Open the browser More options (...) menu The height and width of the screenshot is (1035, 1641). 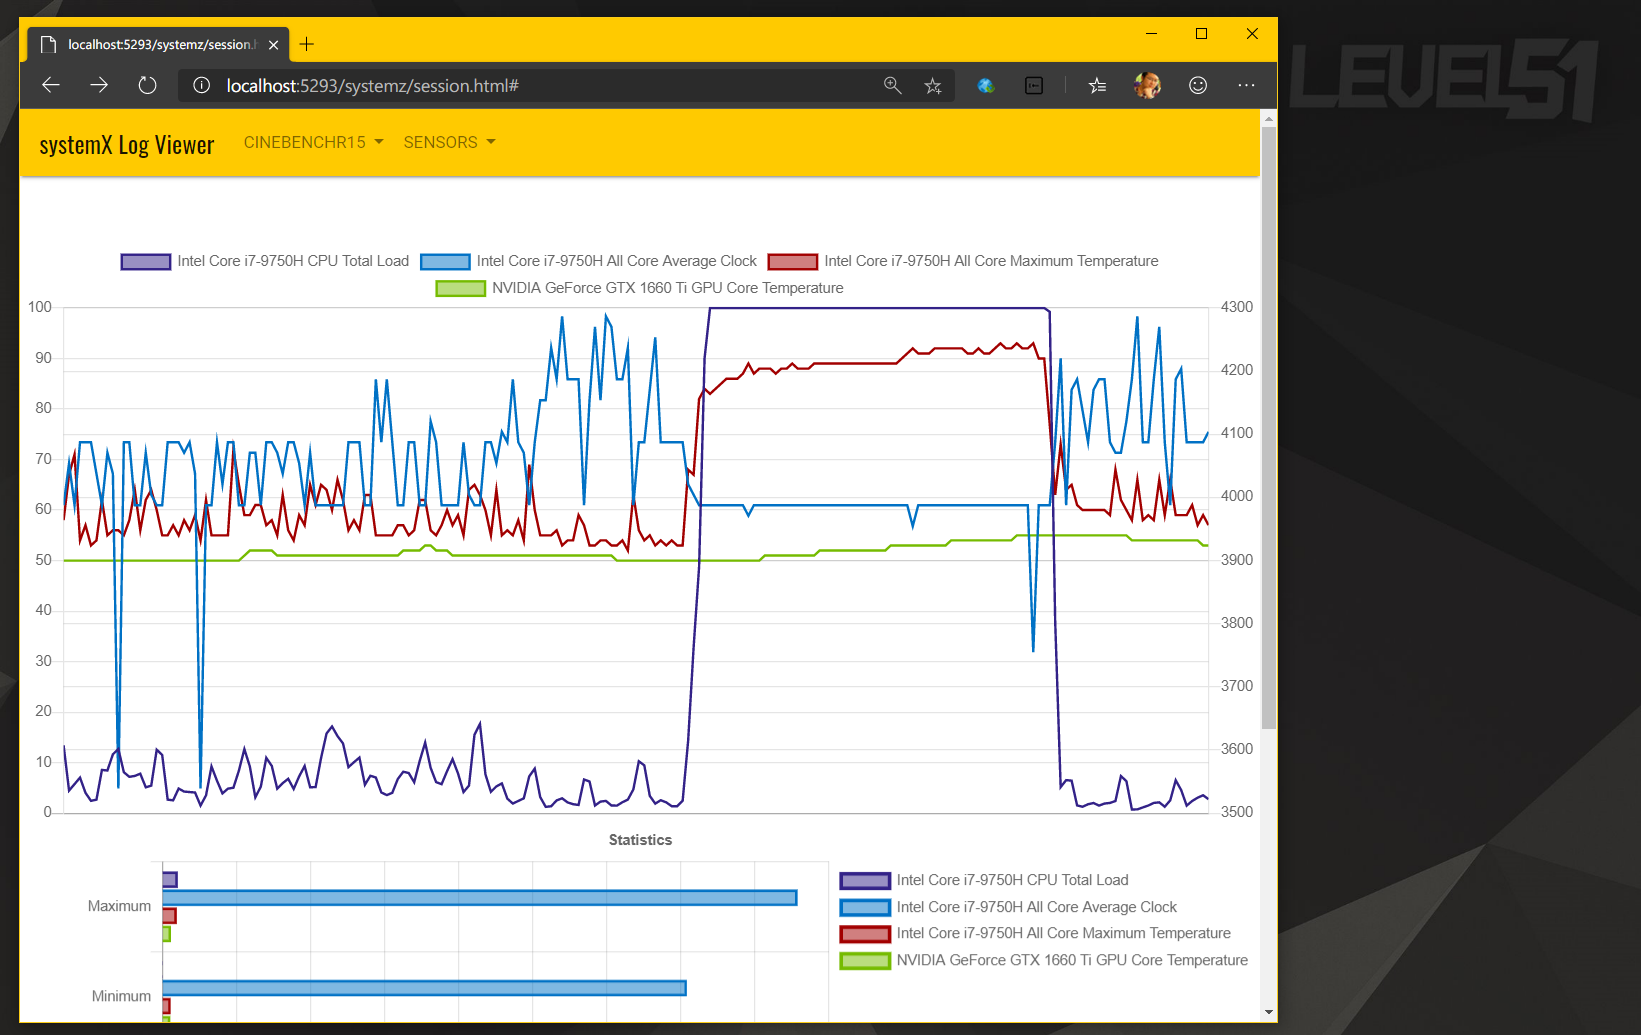pos(1245,85)
